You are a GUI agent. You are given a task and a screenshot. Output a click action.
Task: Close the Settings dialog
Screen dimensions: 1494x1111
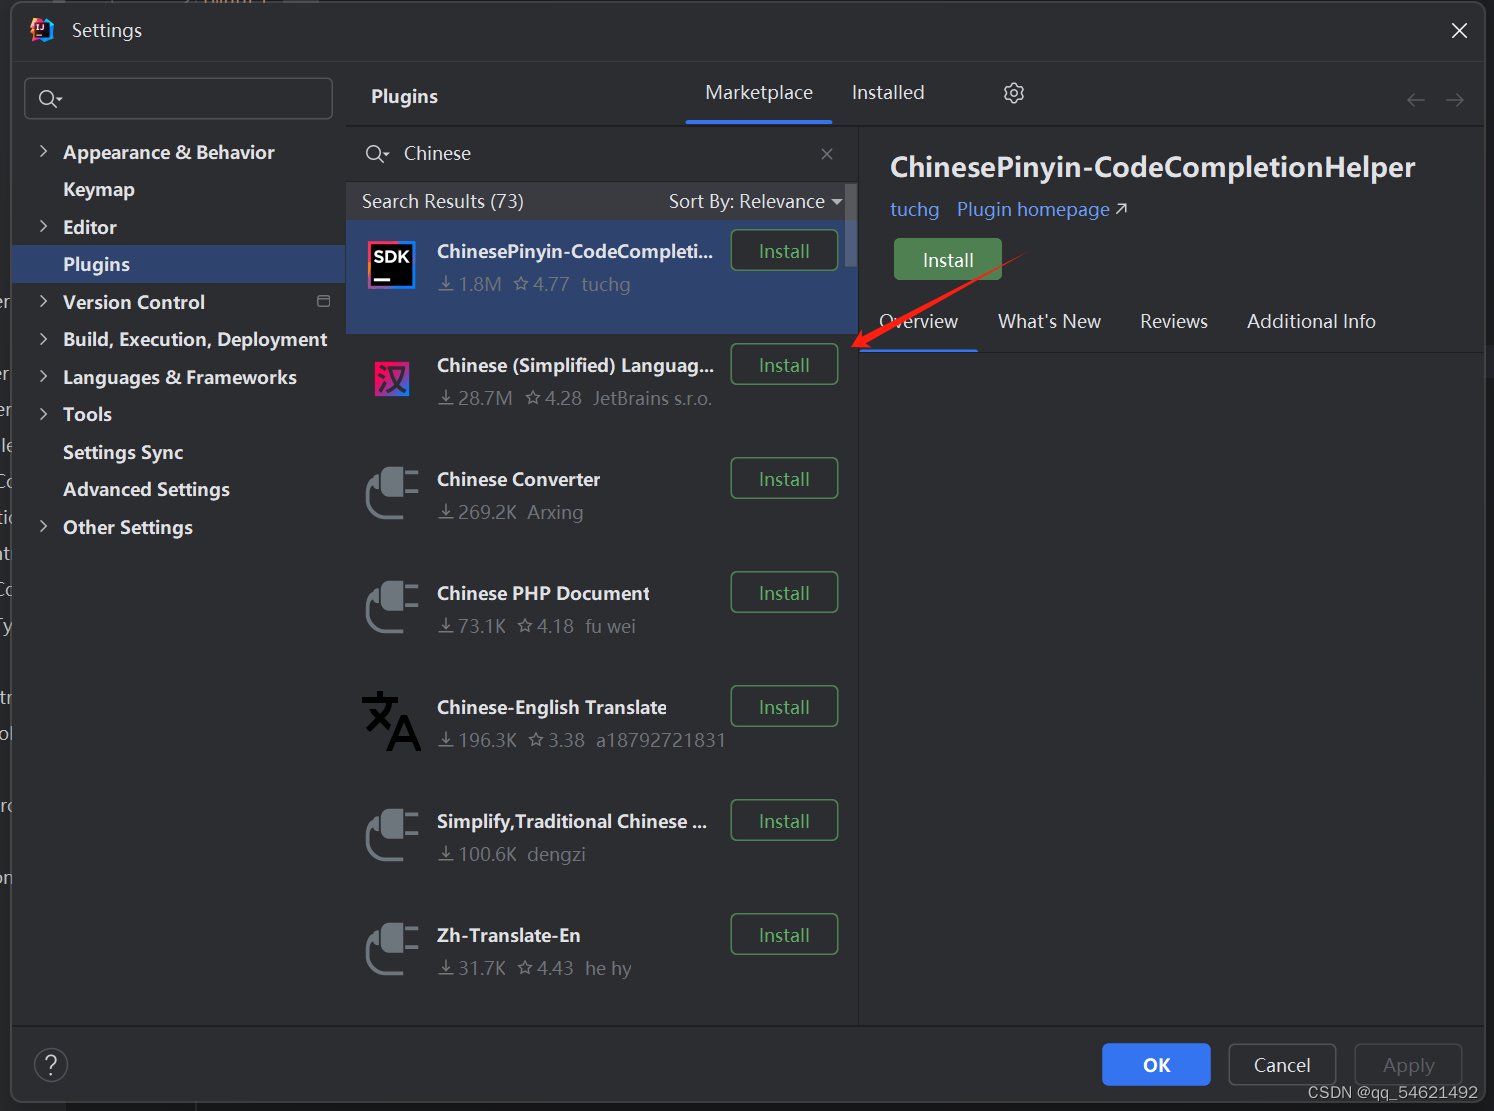point(1459,31)
